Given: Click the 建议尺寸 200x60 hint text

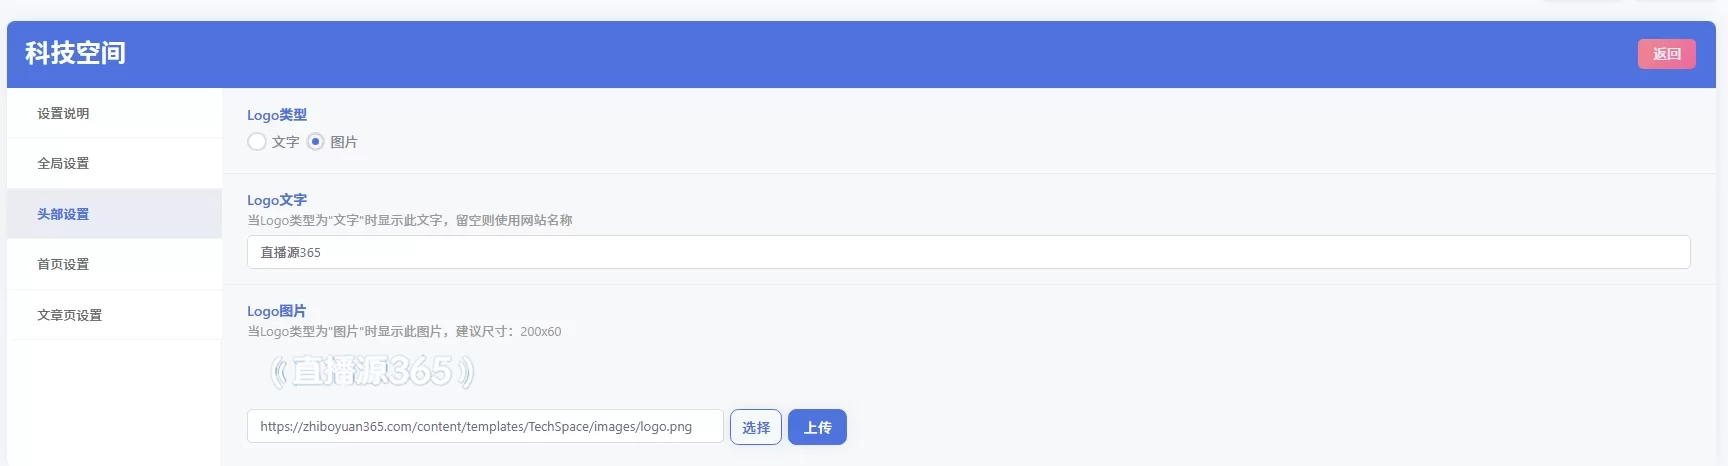Looking at the screenshot, I should tap(508, 331).
